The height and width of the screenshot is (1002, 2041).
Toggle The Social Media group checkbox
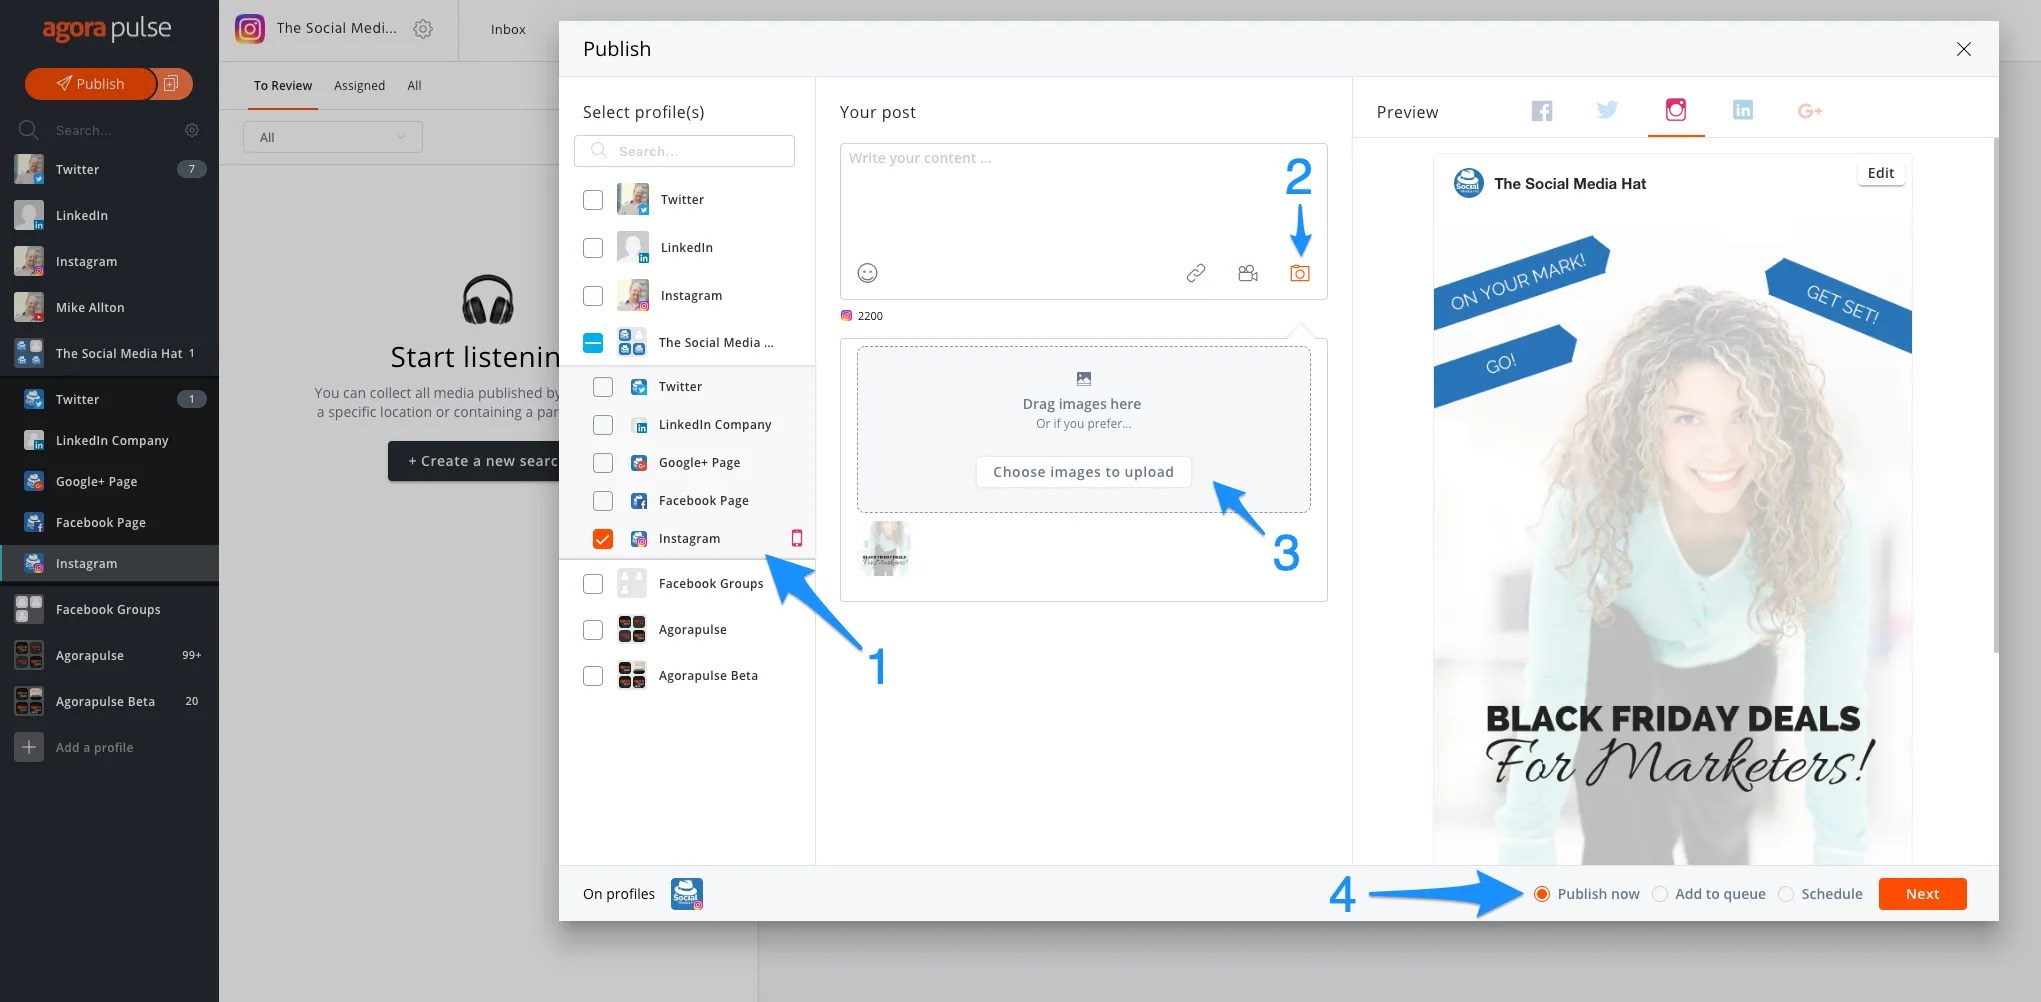click(x=593, y=343)
